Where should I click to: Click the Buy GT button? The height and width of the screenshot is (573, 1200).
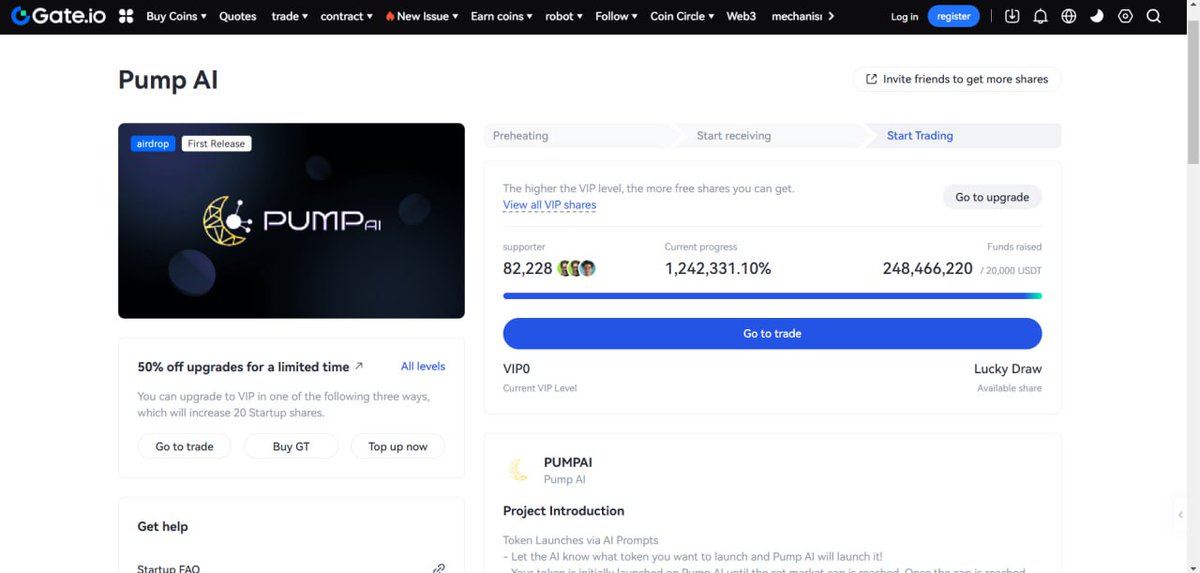point(291,446)
